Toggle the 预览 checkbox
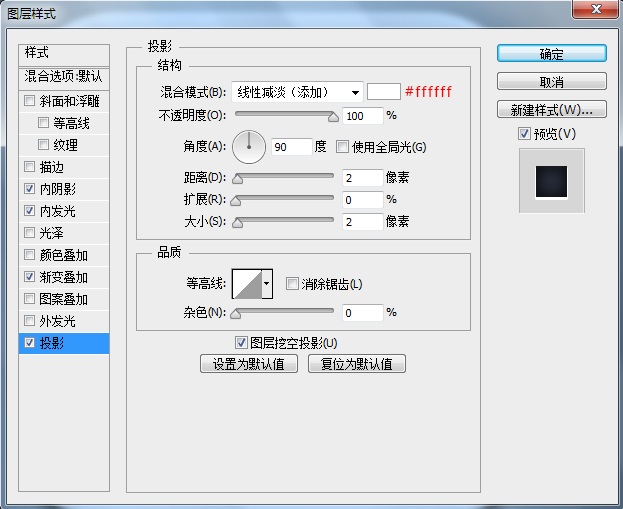Screen dimensions: 623x509 click(x=524, y=134)
